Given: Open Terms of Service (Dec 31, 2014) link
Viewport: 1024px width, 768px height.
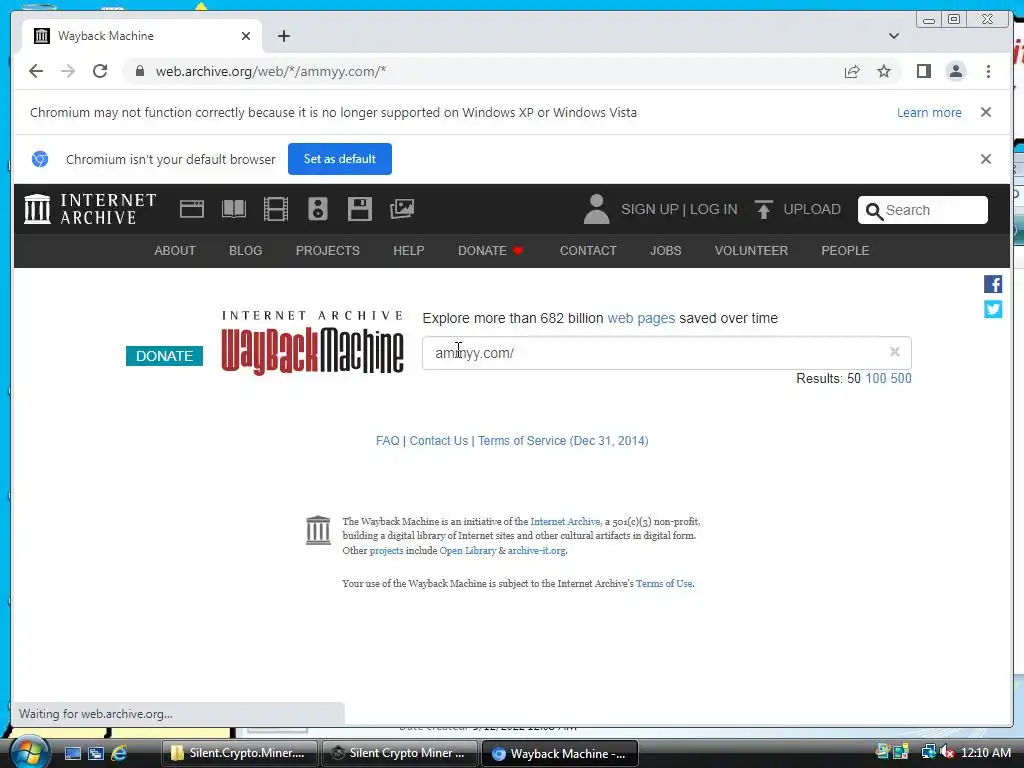Looking at the screenshot, I should coord(563,441).
